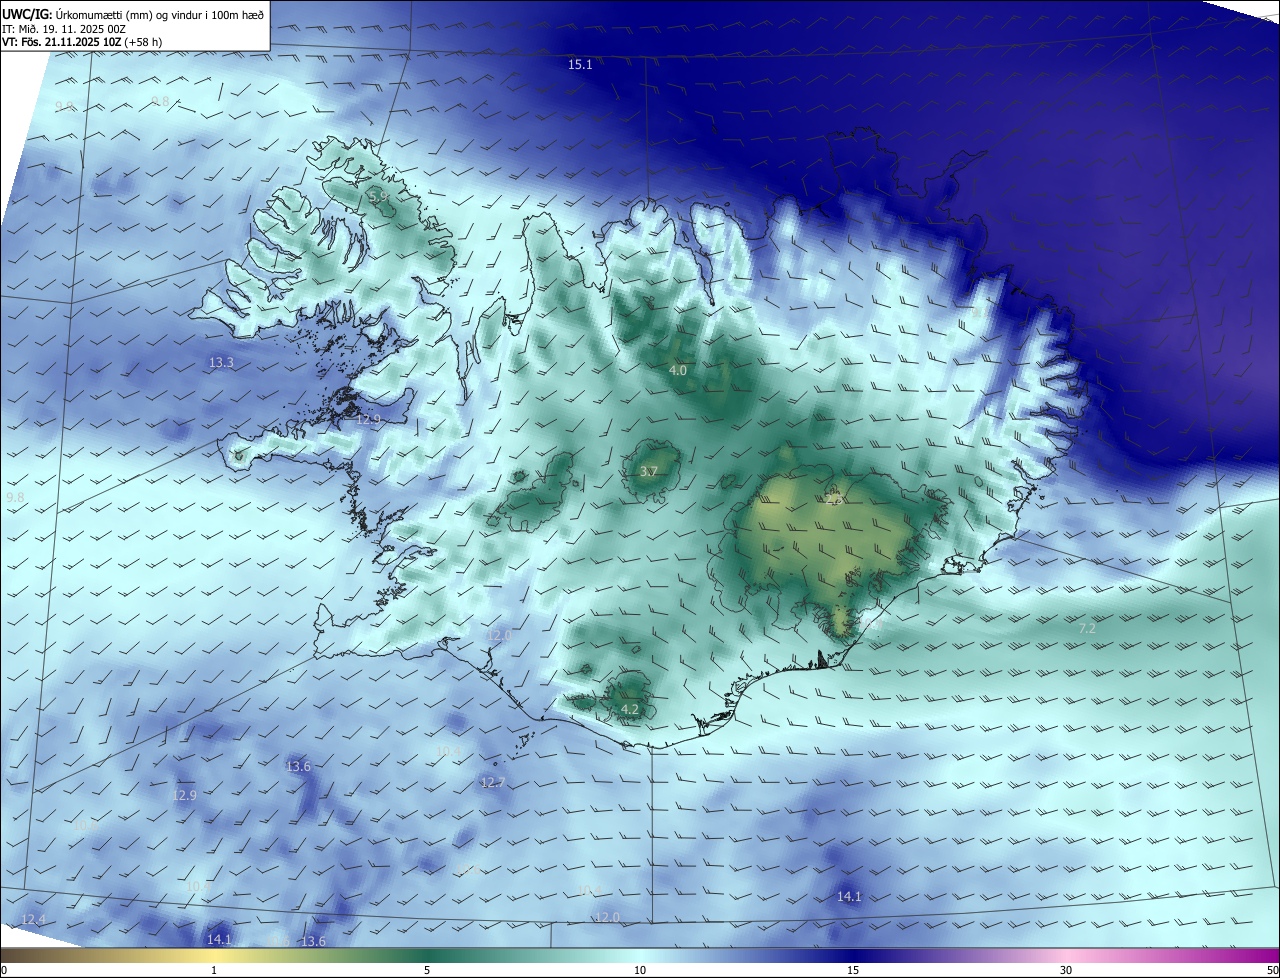
Task: Click colorbar tick label 1
Action: [214, 970]
